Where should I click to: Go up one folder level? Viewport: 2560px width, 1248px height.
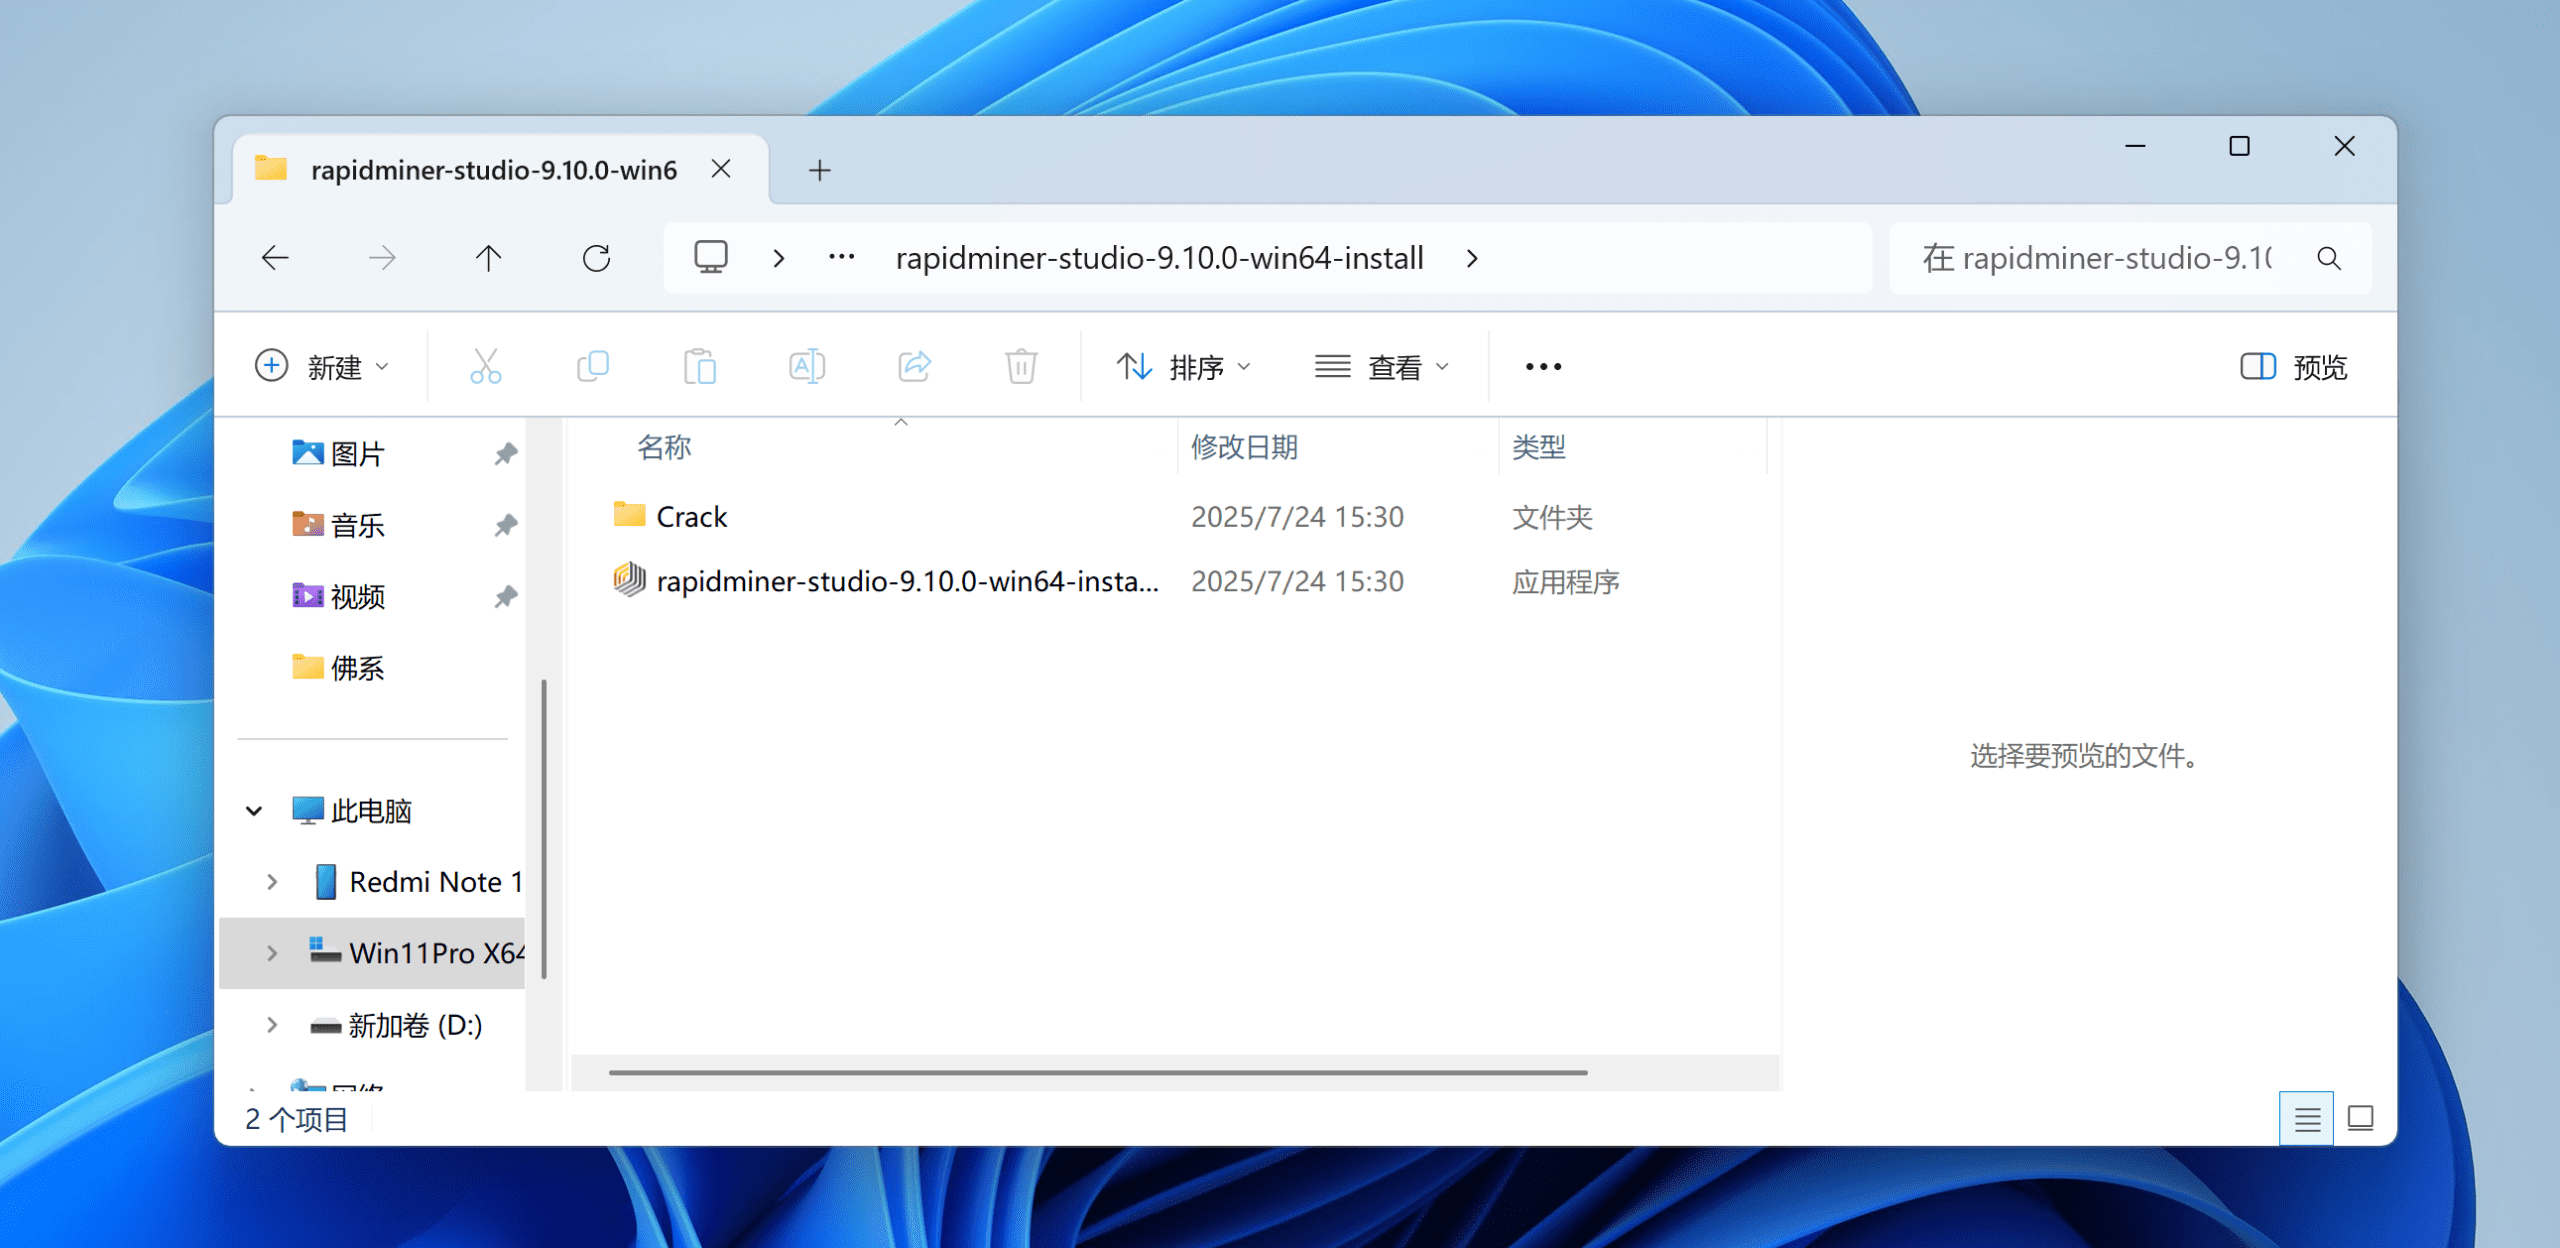[488, 259]
